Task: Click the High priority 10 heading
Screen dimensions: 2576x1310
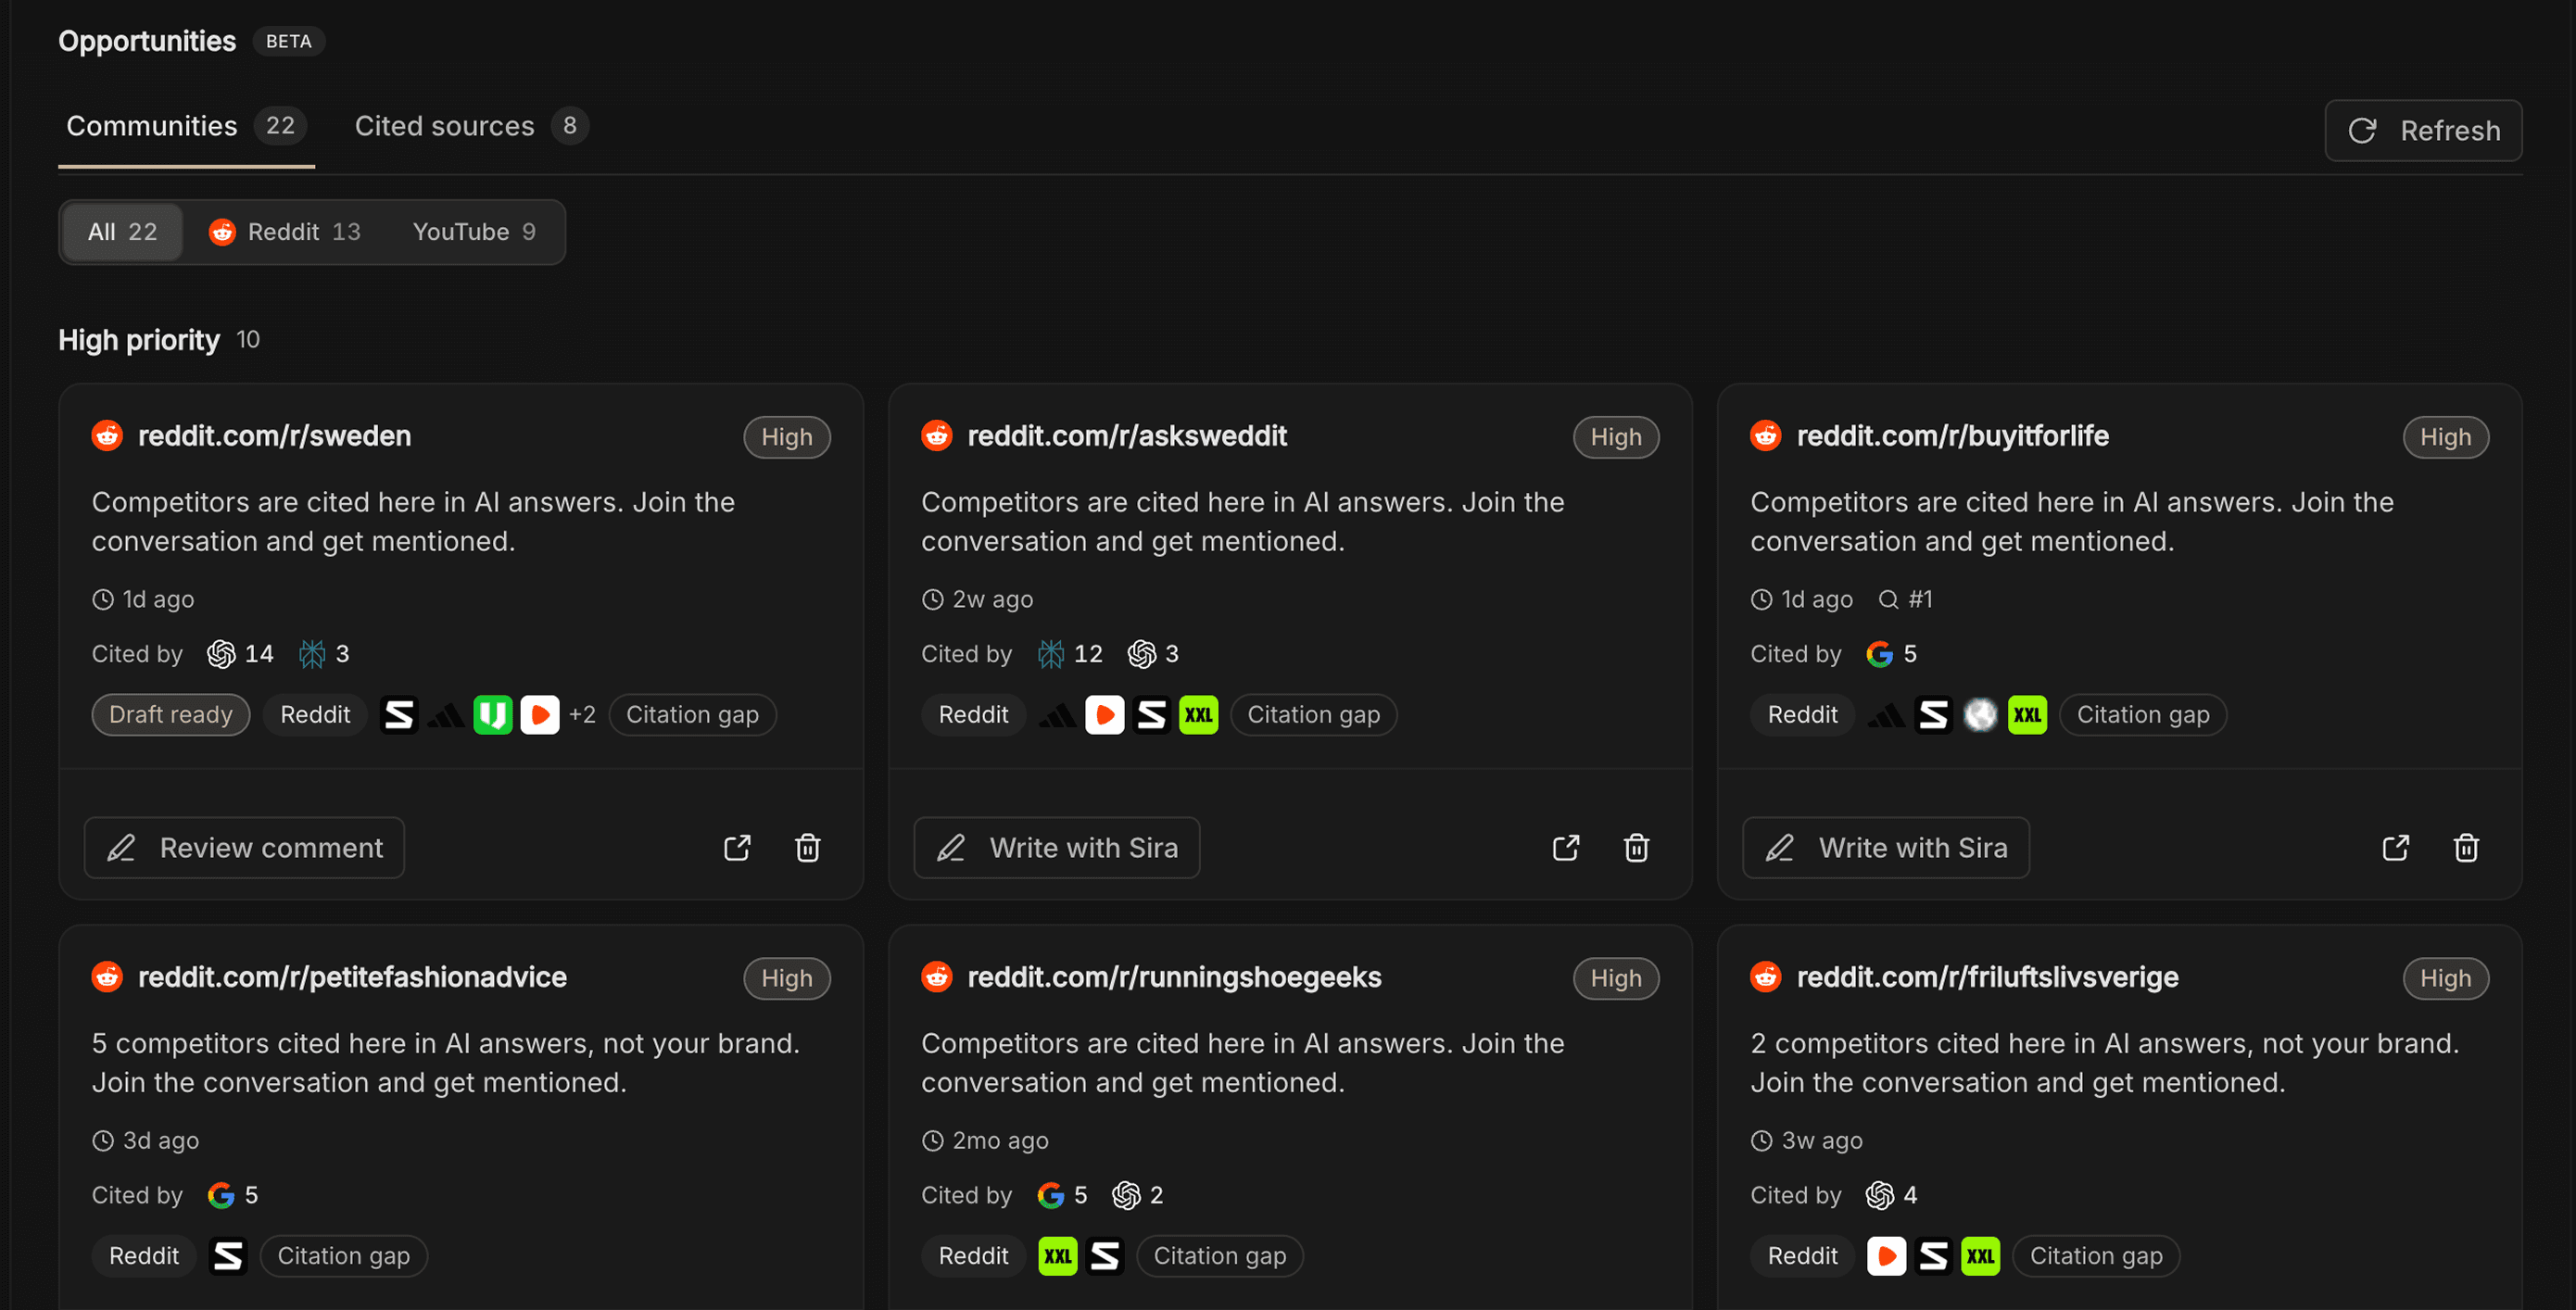Action: (x=159, y=340)
